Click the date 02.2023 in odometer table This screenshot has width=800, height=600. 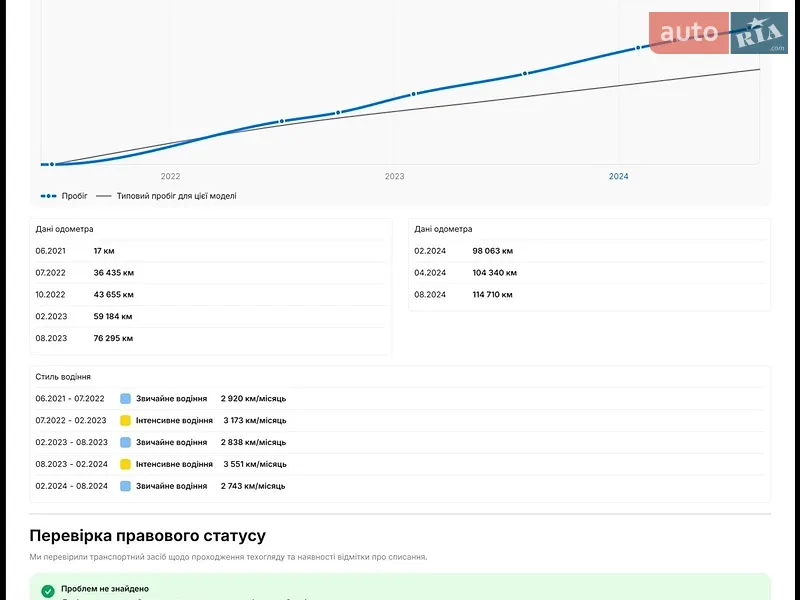coord(51,316)
